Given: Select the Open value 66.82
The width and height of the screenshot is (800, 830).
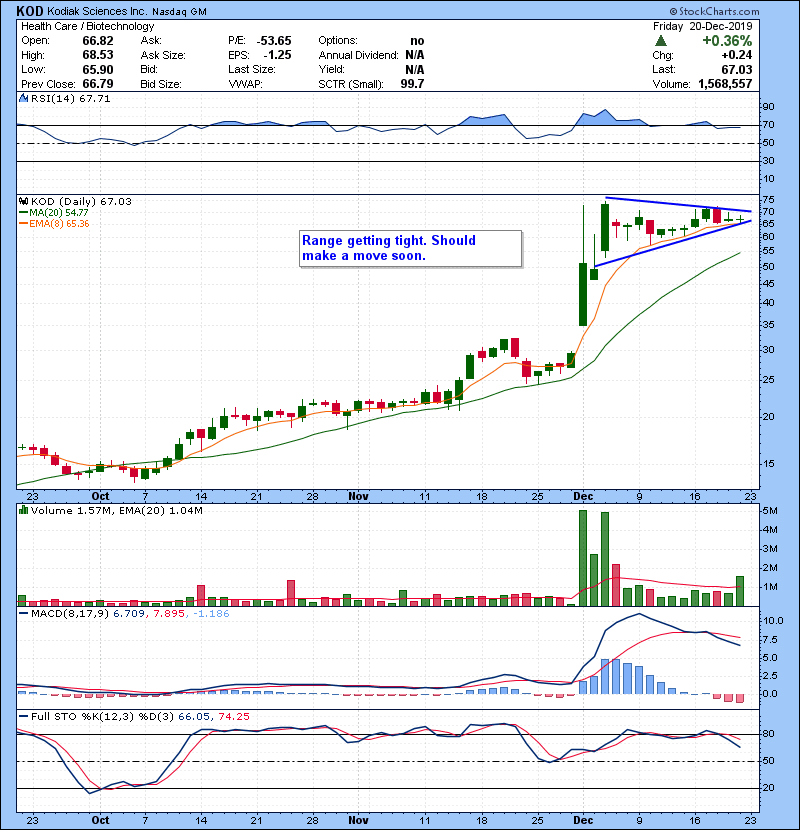Looking at the screenshot, I should [98, 41].
